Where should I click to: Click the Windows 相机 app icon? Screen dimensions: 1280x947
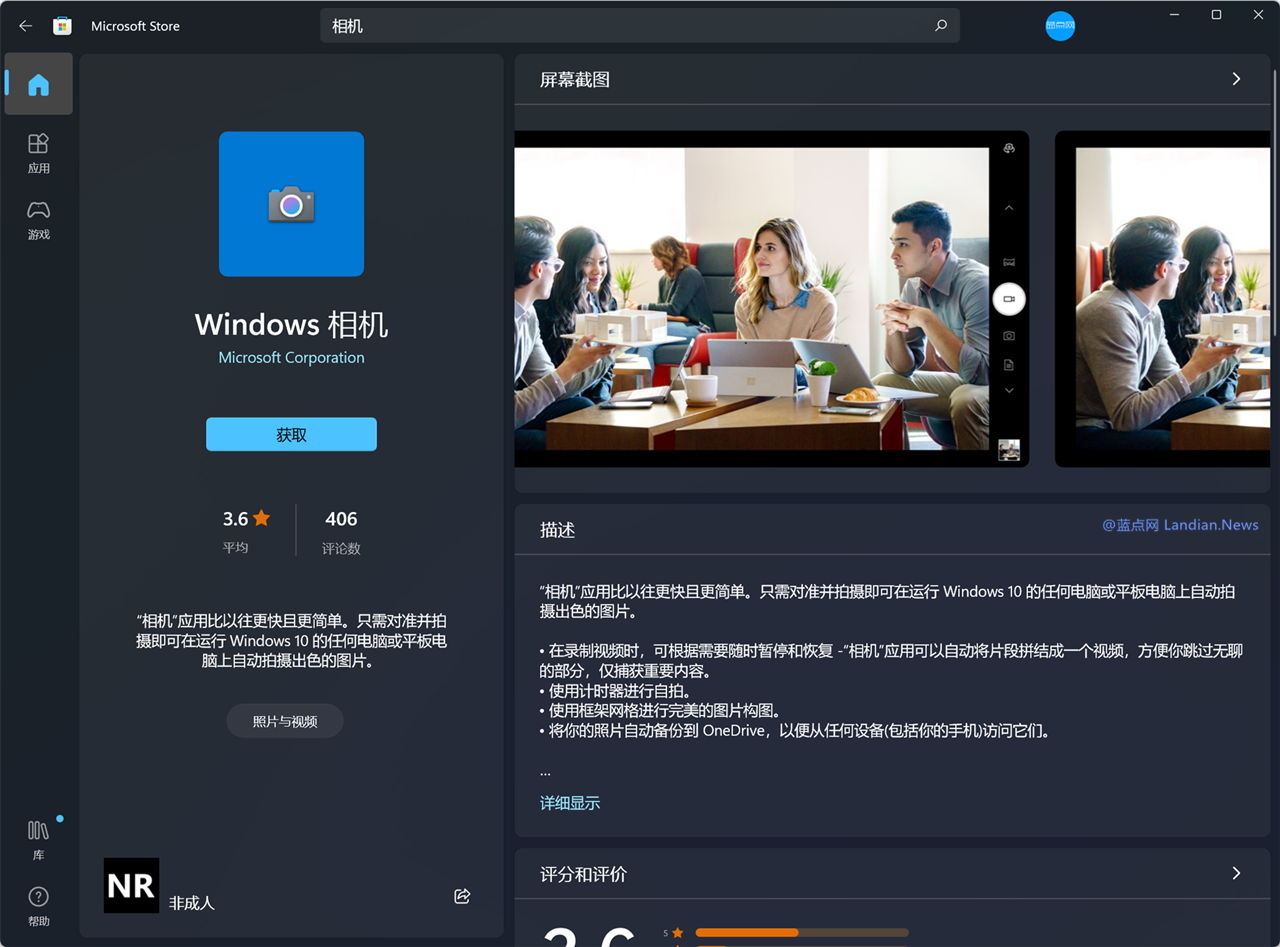tap(291, 204)
